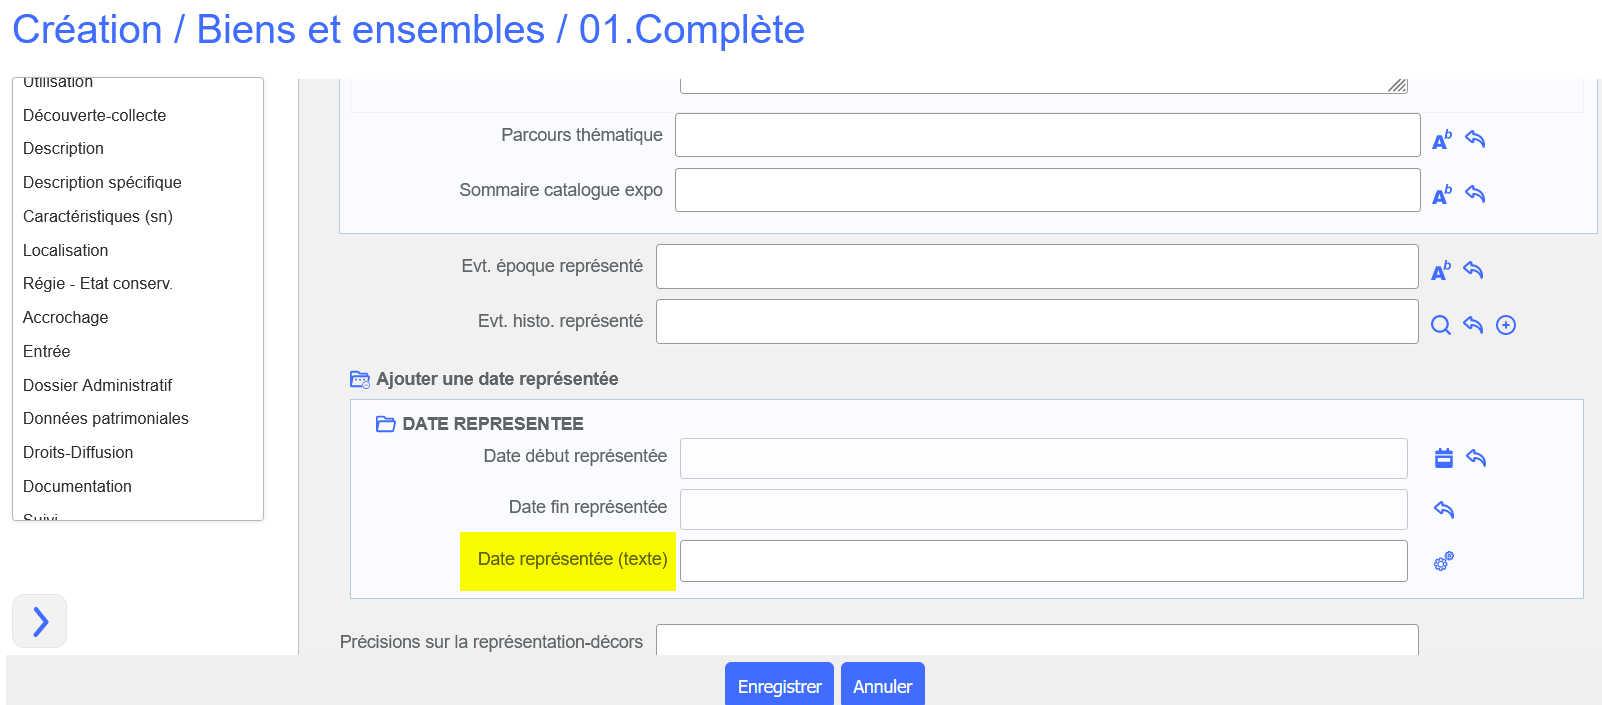Click into the Date représentée (texte) field
Image resolution: width=1602 pixels, height=705 pixels.
coord(1043,561)
